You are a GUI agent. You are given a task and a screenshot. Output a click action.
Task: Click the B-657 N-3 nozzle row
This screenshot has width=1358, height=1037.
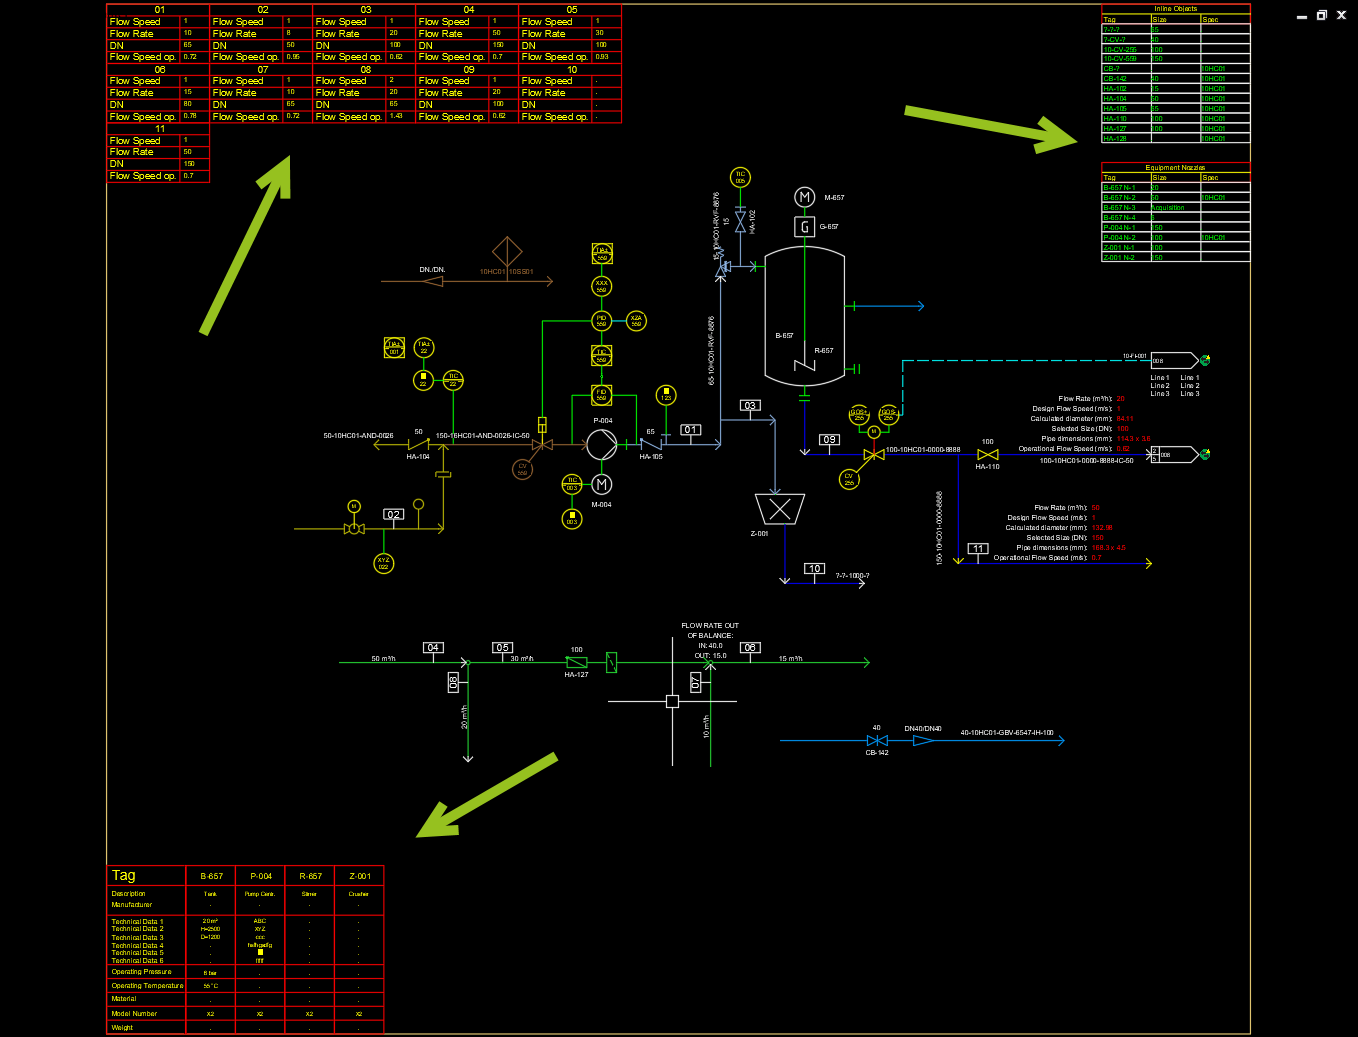click(x=1176, y=208)
